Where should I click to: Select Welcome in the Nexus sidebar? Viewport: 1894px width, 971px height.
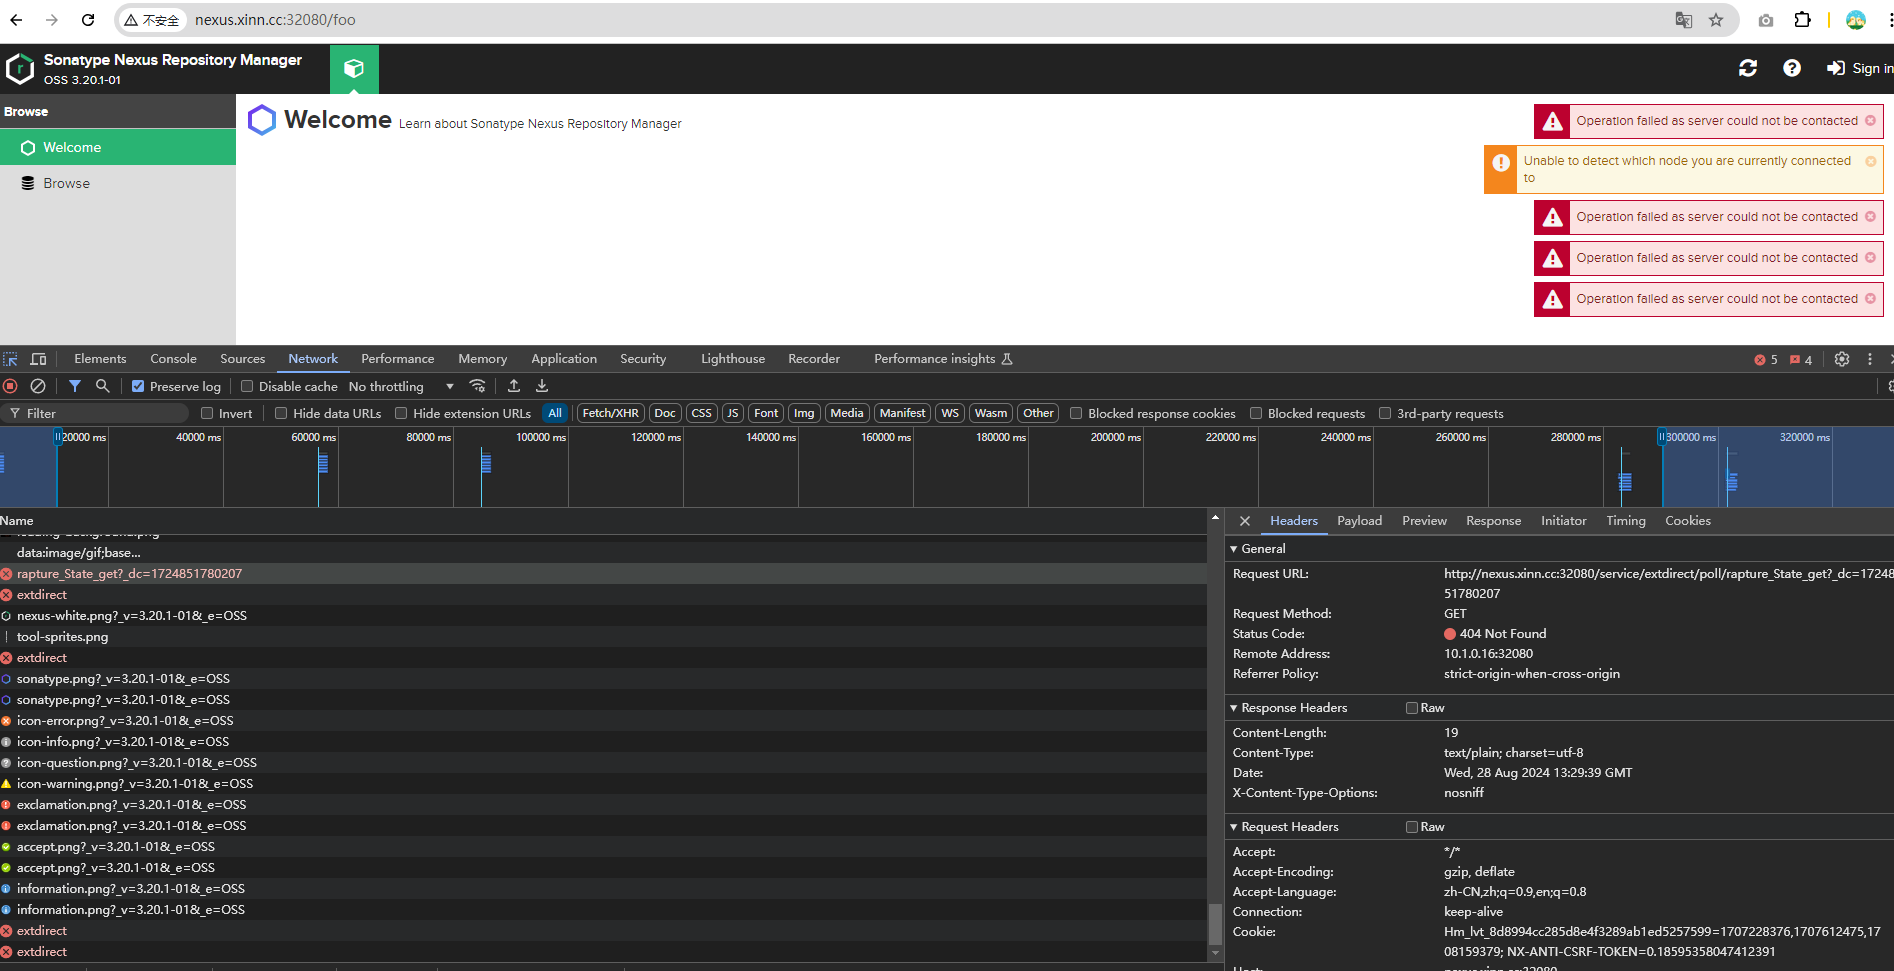pos(118,147)
